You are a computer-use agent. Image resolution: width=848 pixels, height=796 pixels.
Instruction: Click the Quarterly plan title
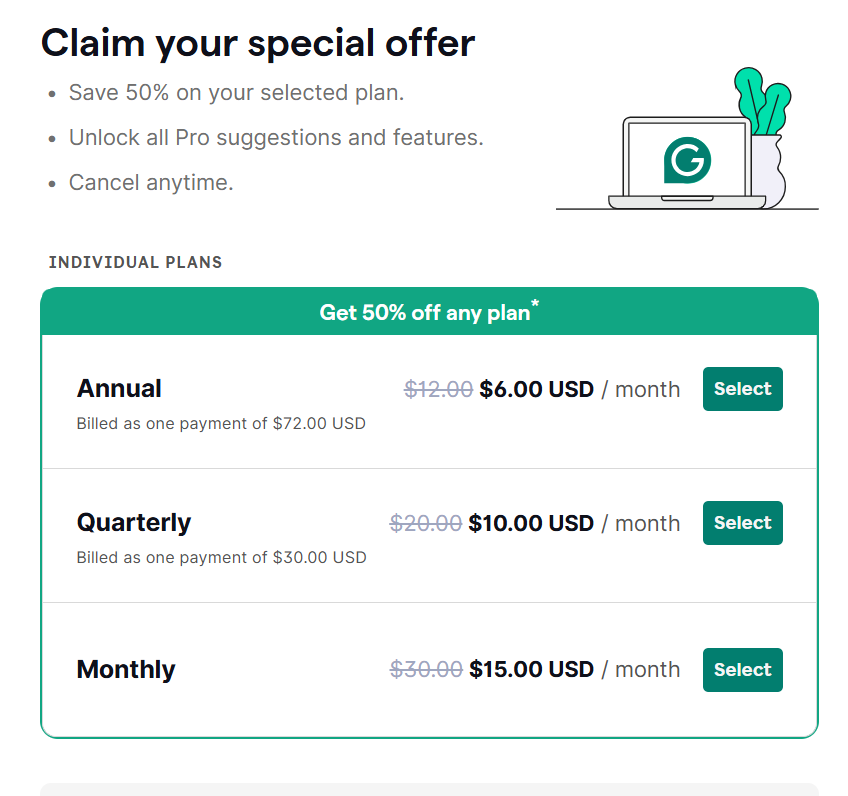pos(134,523)
